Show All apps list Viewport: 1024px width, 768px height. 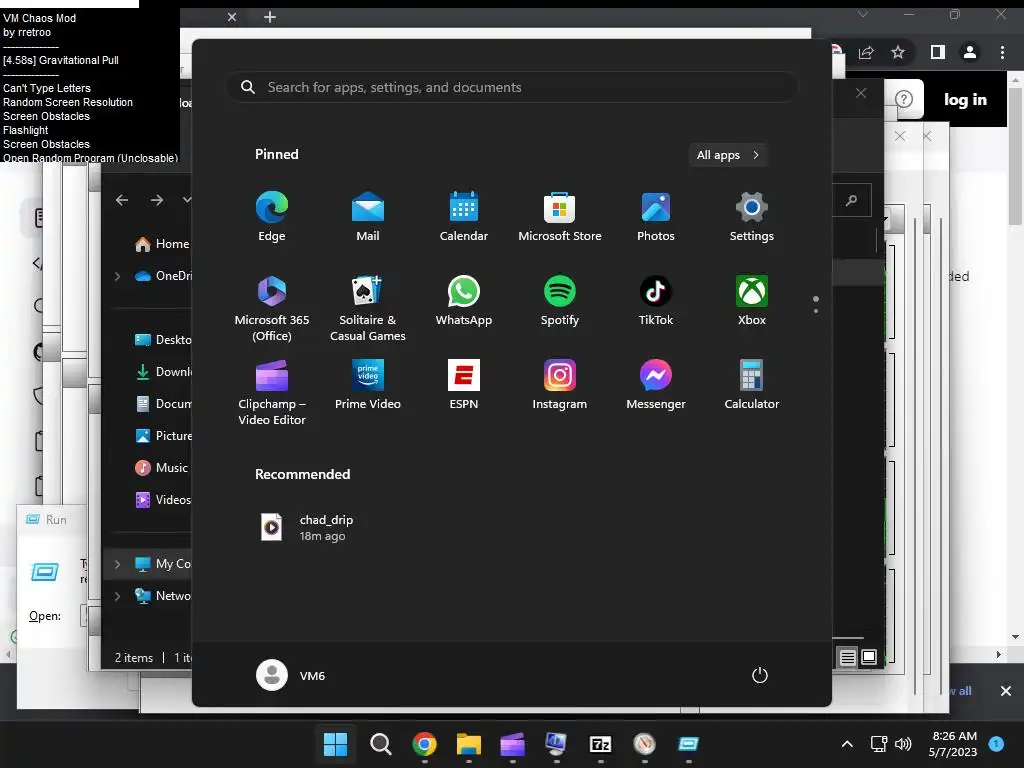click(728, 155)
